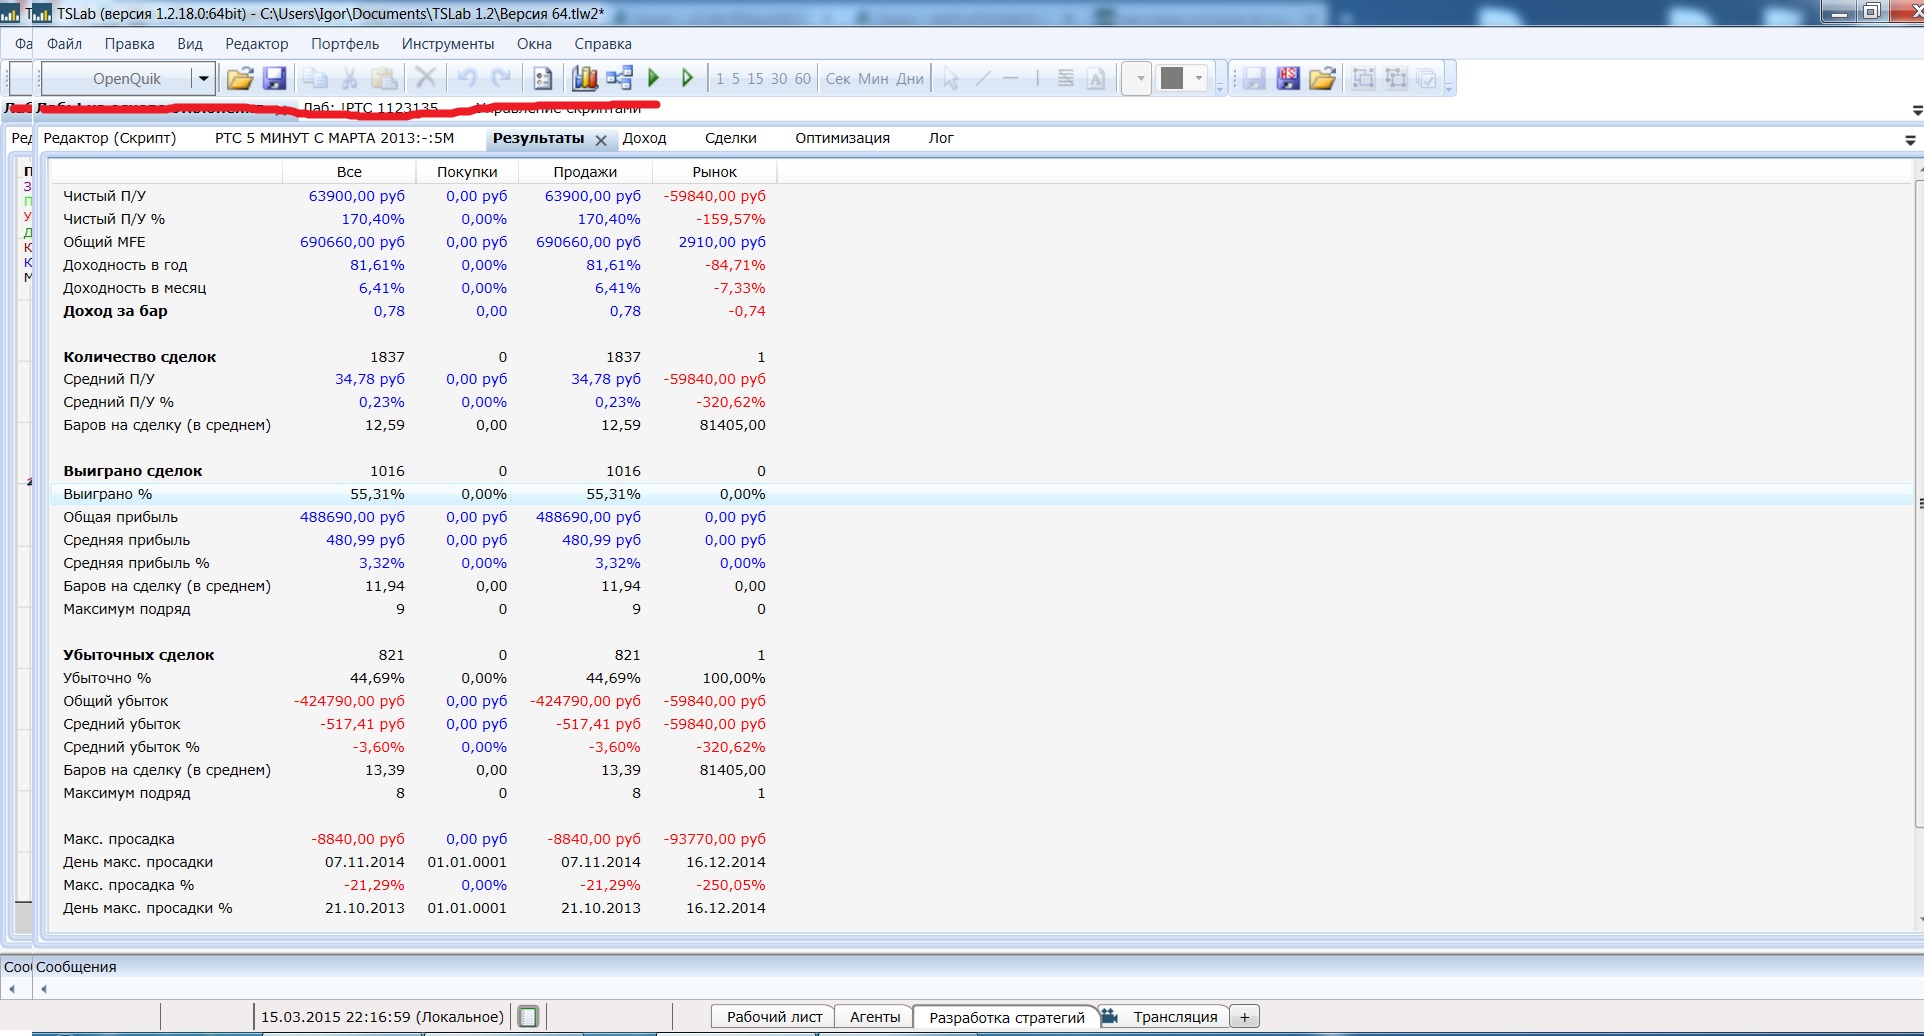Open the bar chart icon in toolbar
Viewport: 1931px width, 1036px height.
584,79
